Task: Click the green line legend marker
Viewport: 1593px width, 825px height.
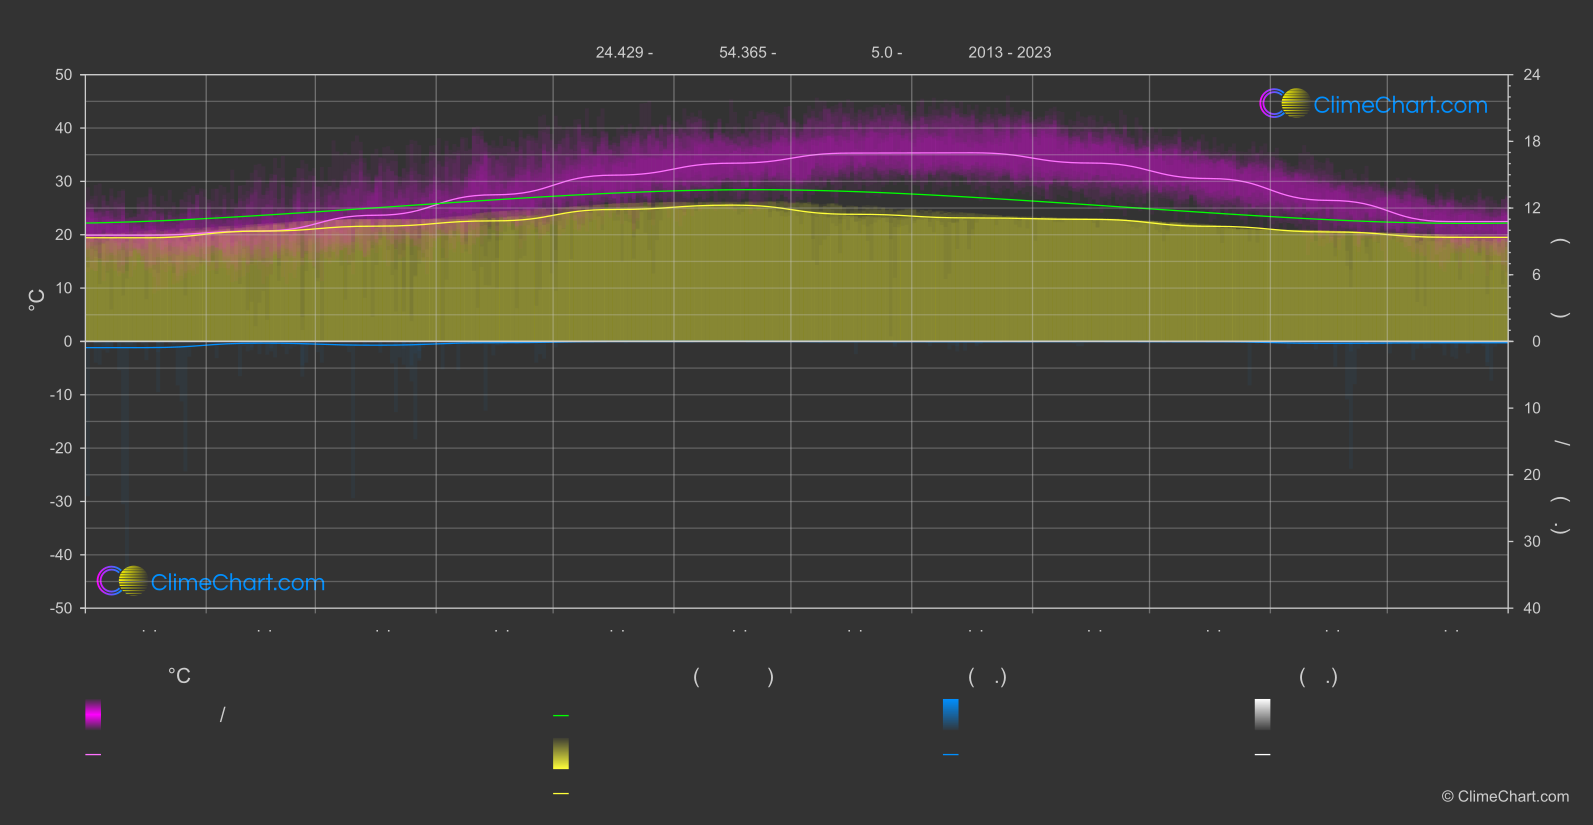Action: click(x=561, y=716)
